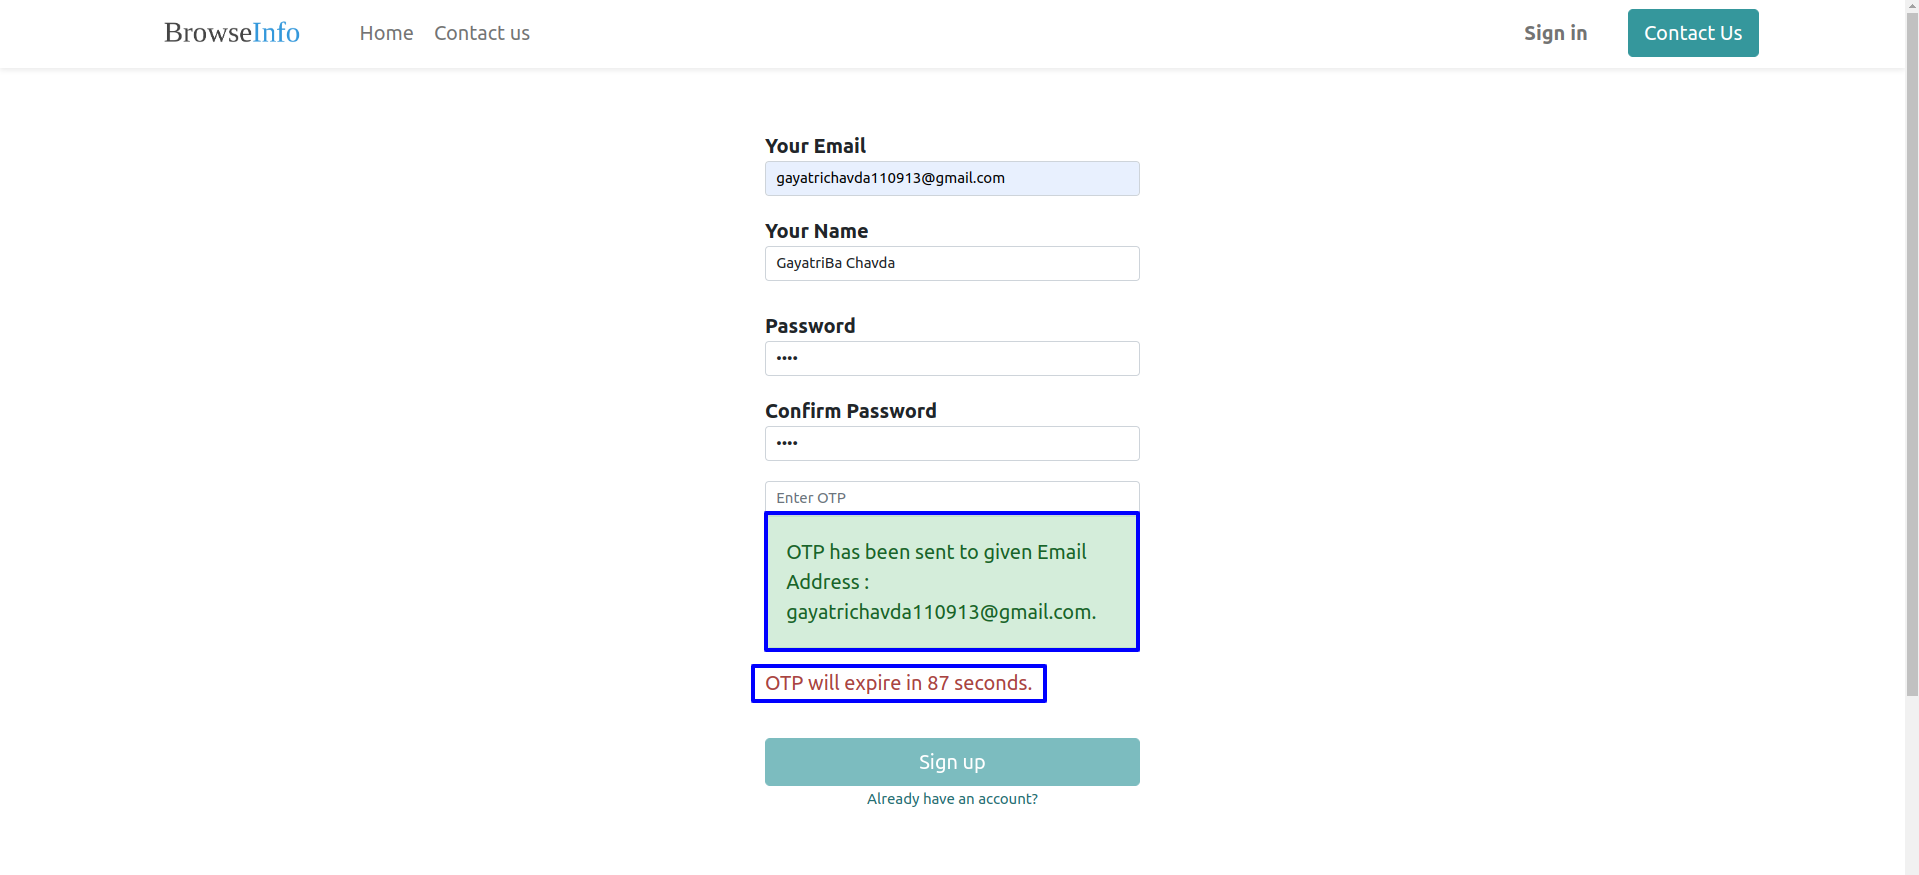Click the 'Password' field label

click(810, 326)
